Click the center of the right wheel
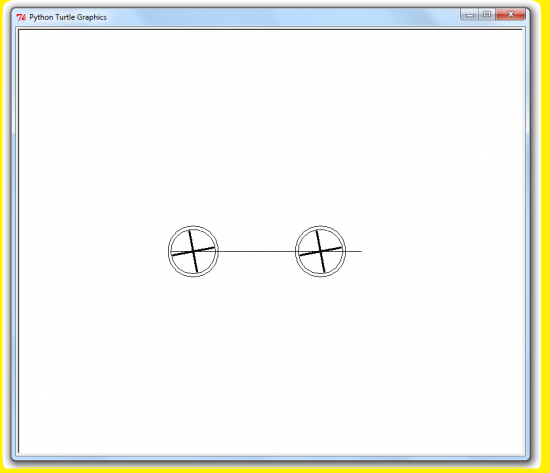Viewport: 550px width, 473px height. [320, 251]
